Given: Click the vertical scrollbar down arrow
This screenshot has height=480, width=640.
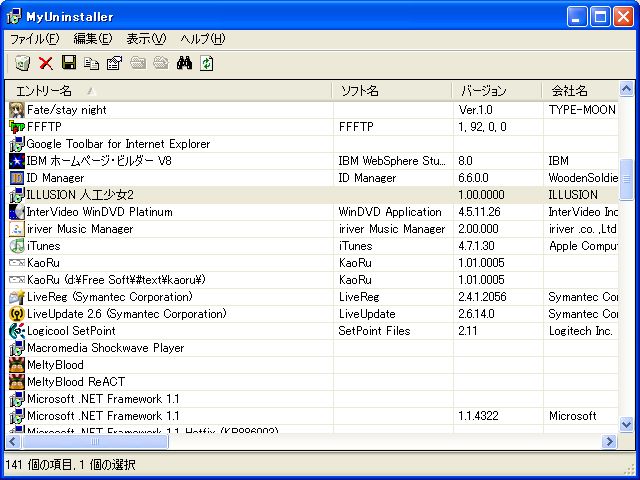Looking at the screenshot, I should click(x=626, y=424).
